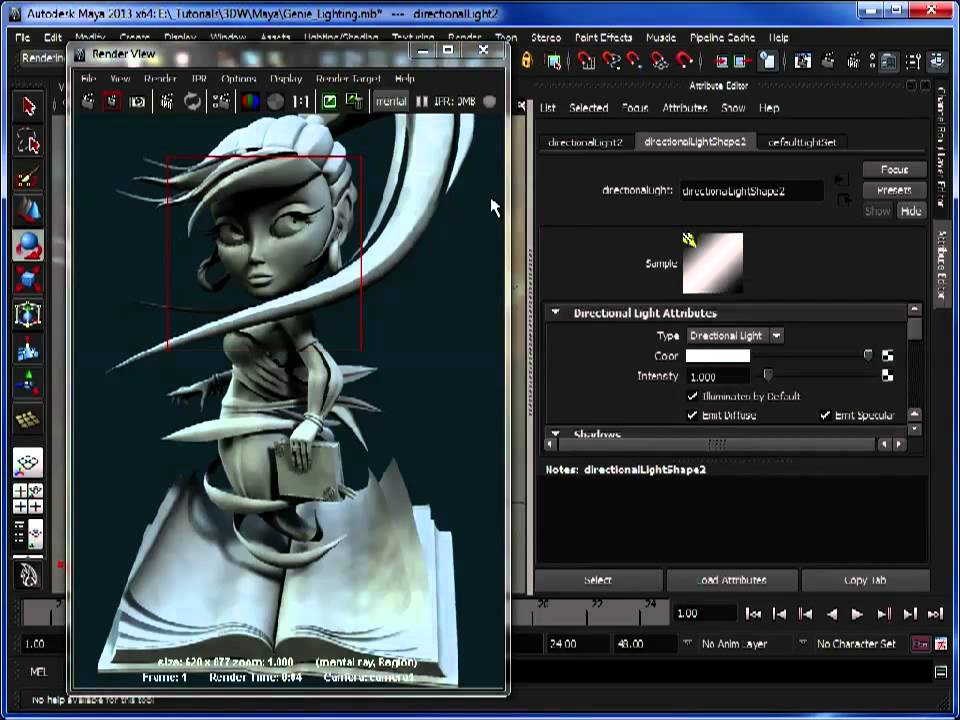
Task: Activate the Move tool cone icon
Action: tap(28, 211)
